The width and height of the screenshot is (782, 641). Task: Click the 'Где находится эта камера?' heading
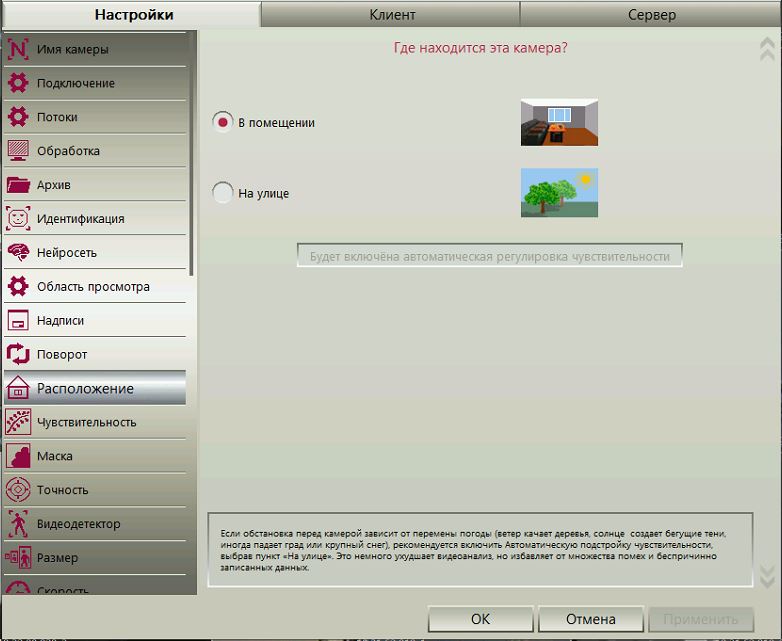(480, 48)
